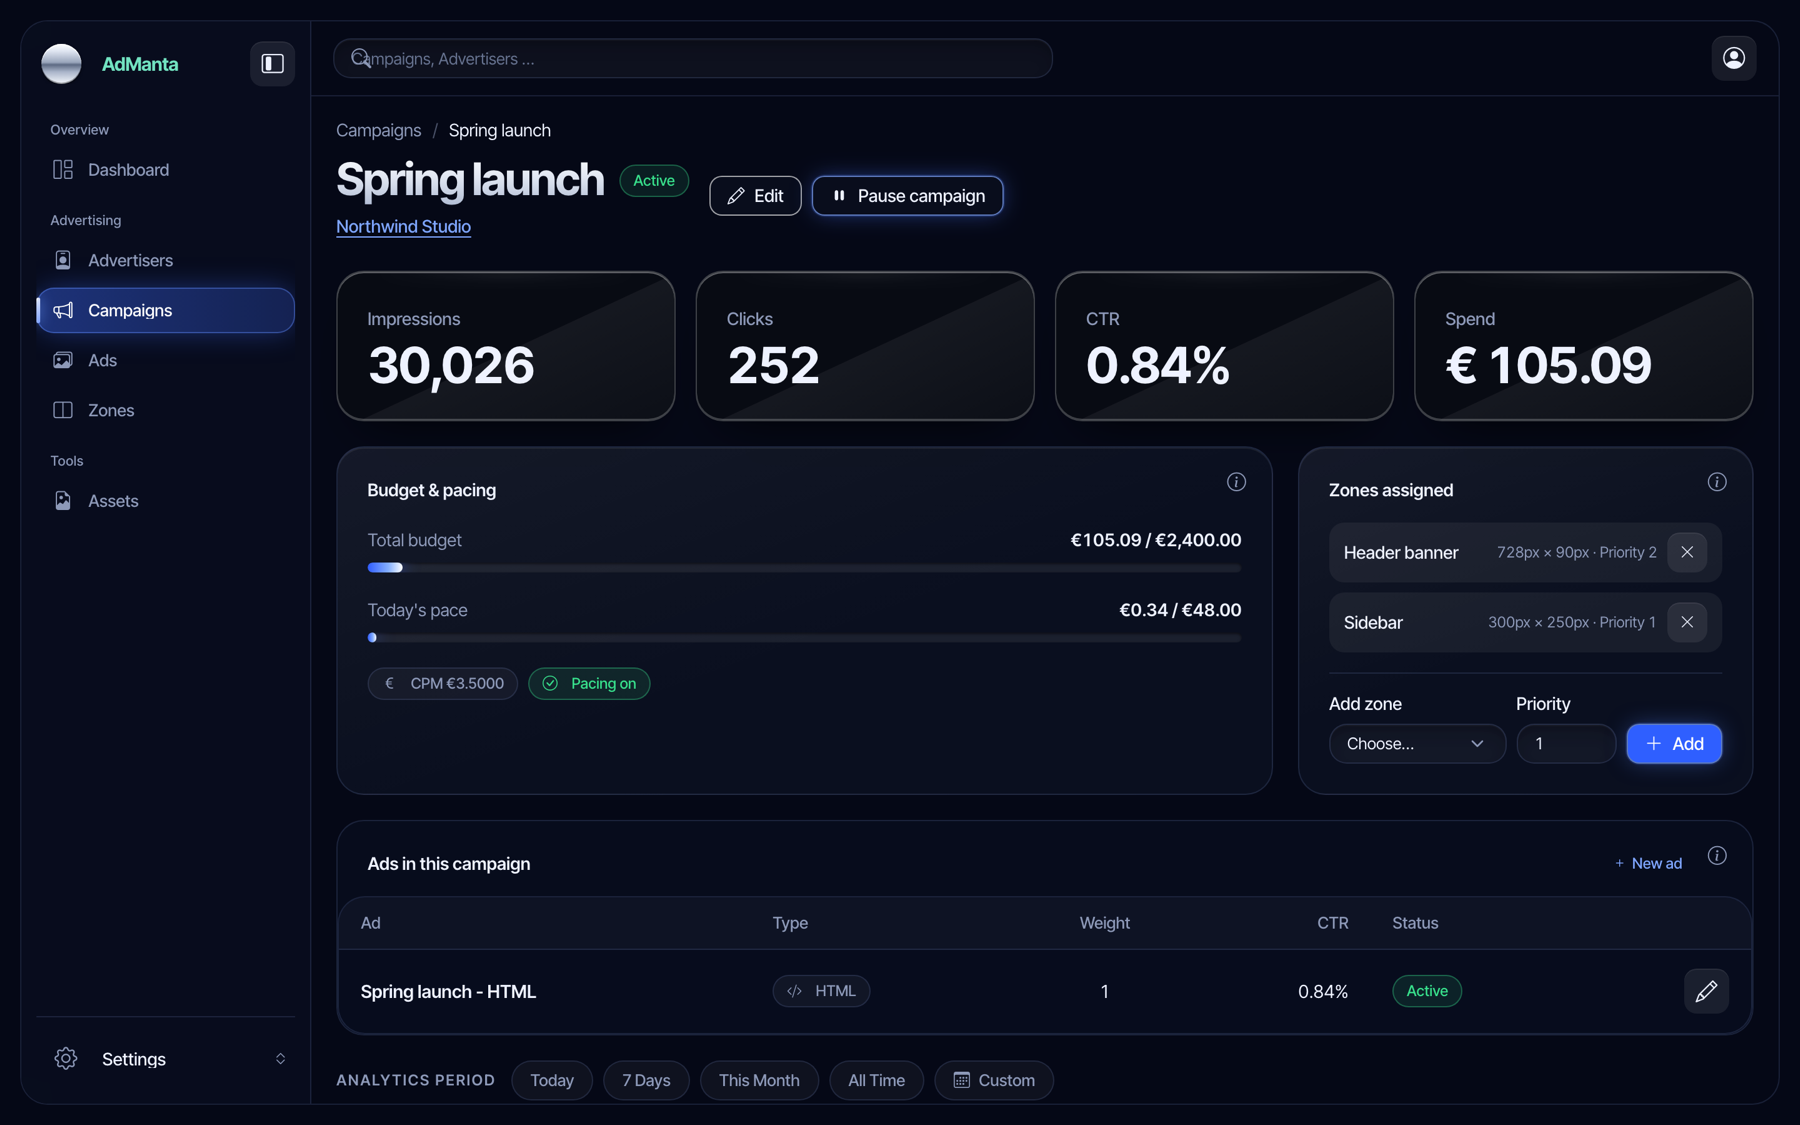Click the Pacing on badge

(x=589, y=684)
